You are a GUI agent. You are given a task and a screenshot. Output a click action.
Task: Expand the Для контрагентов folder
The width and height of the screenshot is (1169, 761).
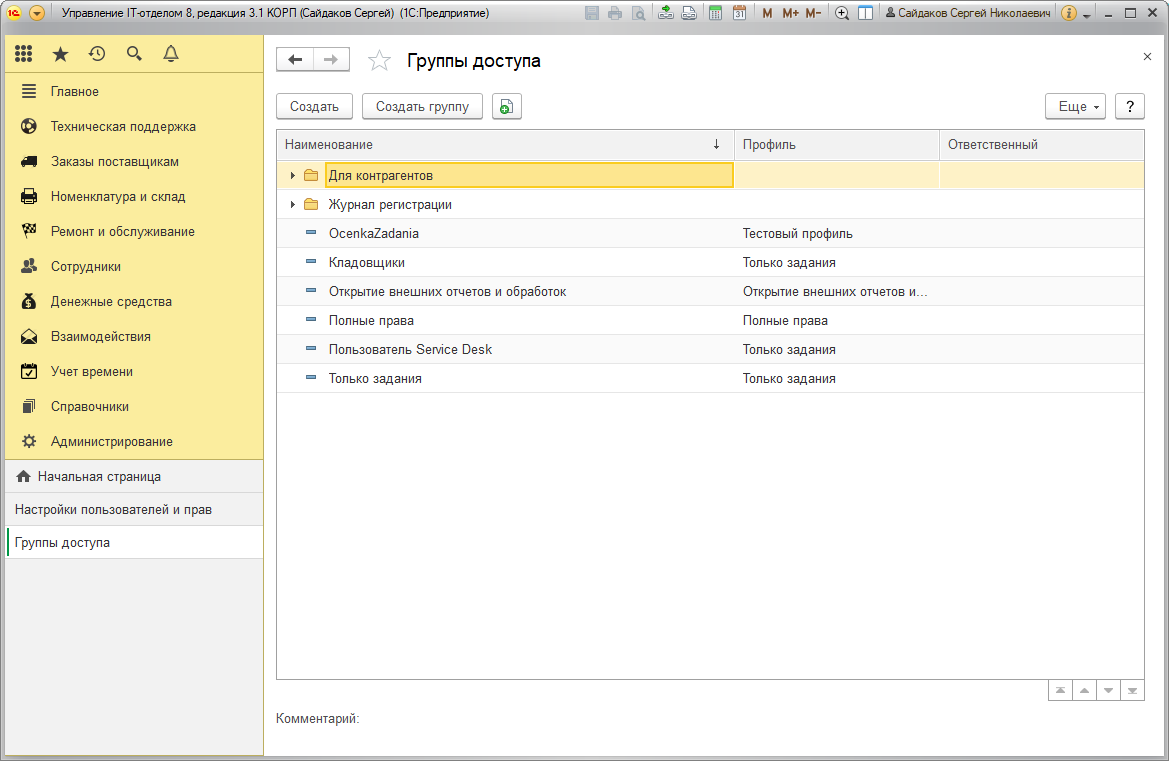[x=292, y=175]
